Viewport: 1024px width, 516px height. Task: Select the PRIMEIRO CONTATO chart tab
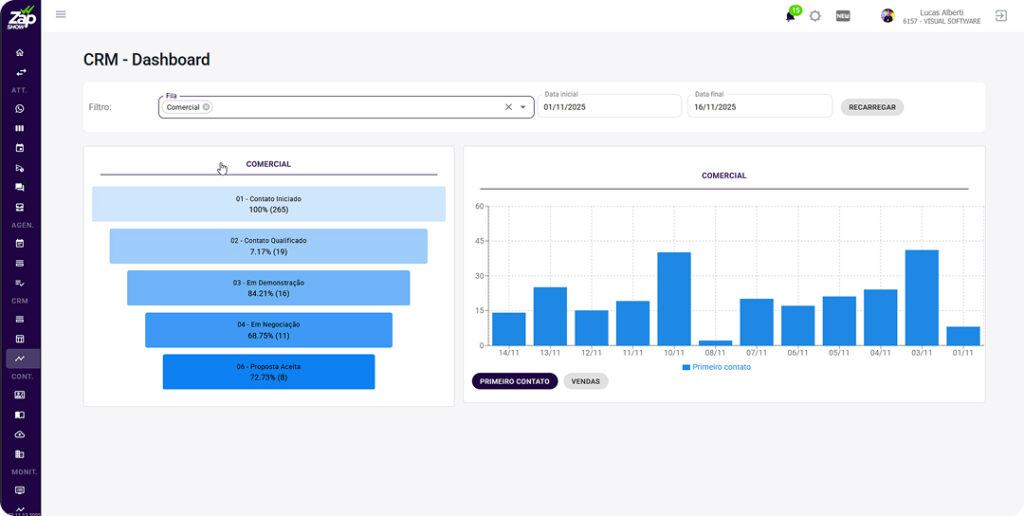pyautogui.click(x=514, y=381)
